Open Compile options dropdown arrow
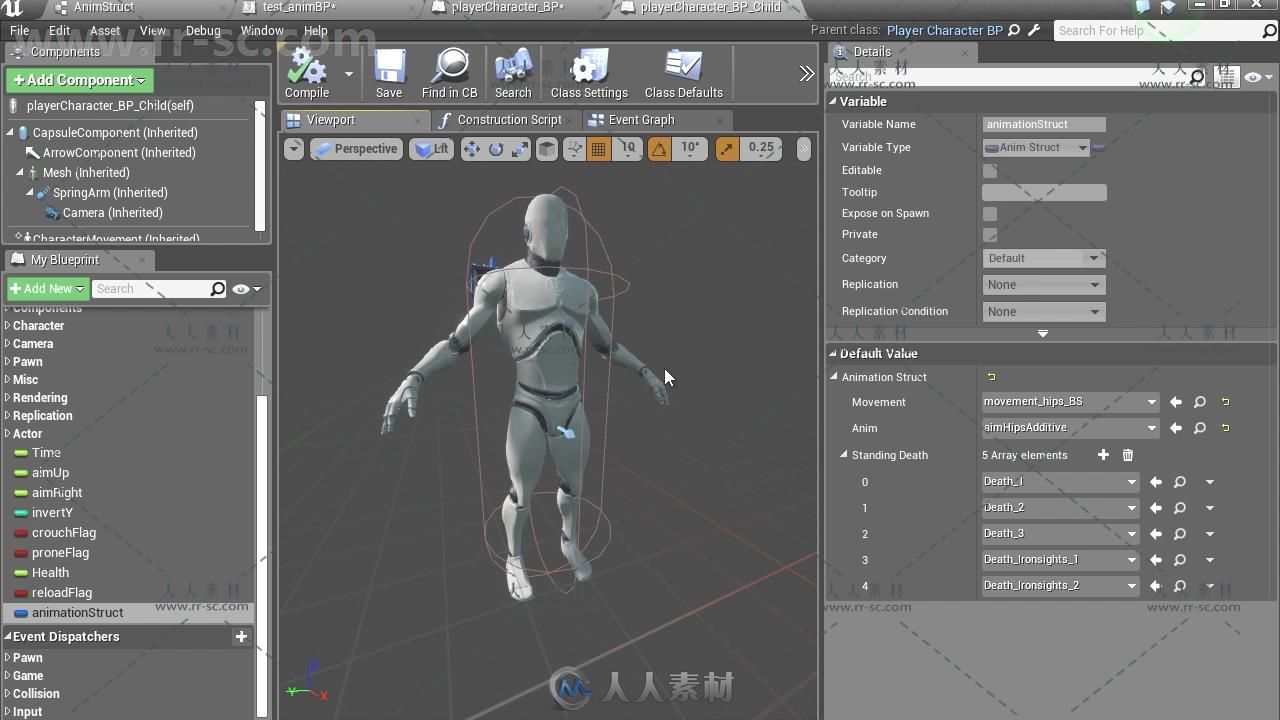This screenshot has width=1280, height=720. [348, 74]
